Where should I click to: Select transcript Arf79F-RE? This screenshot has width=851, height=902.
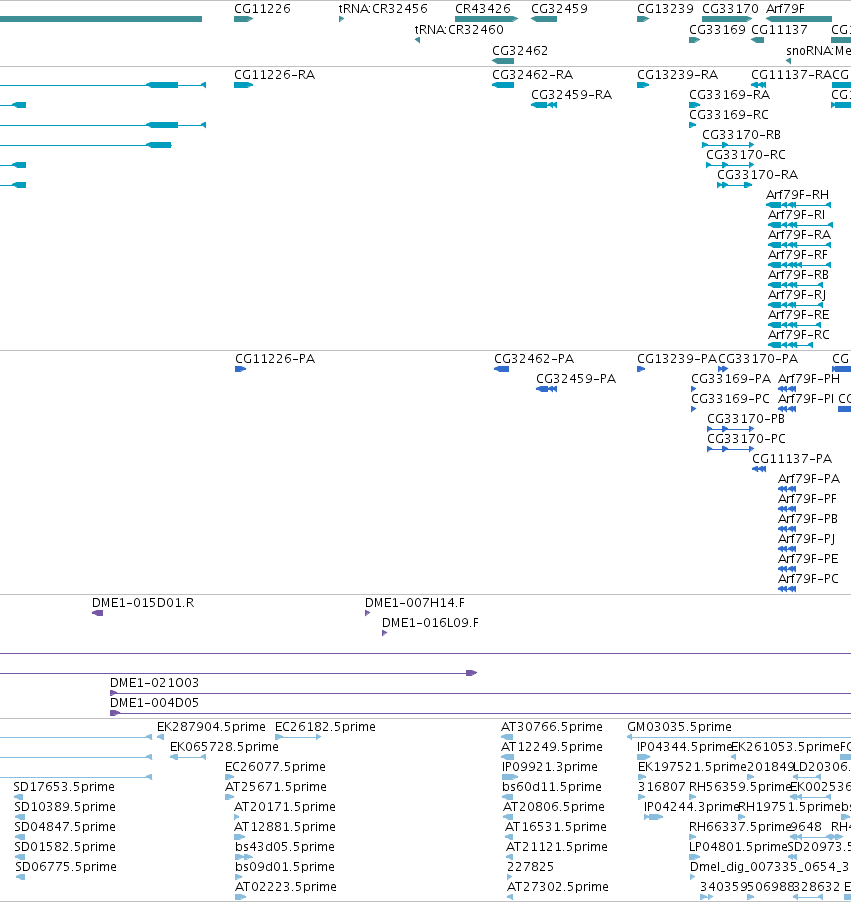click(794, 325)
